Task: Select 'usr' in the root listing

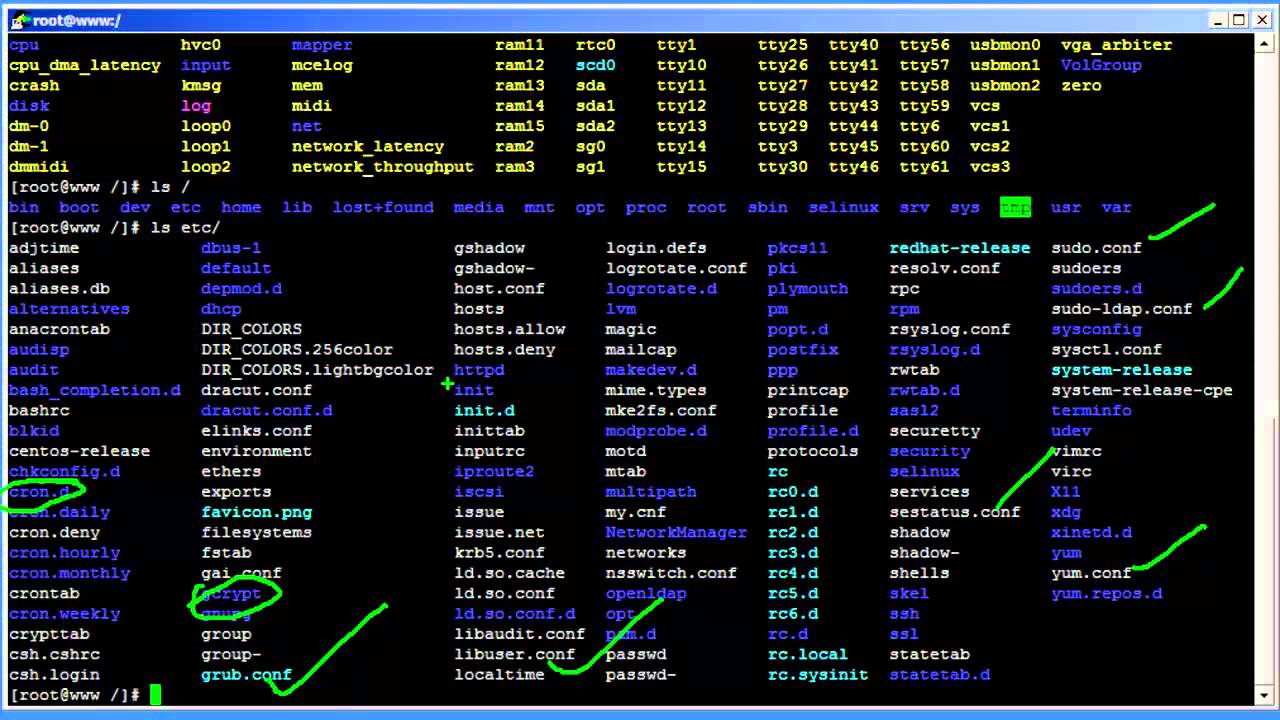Action: pos(1066,207)
